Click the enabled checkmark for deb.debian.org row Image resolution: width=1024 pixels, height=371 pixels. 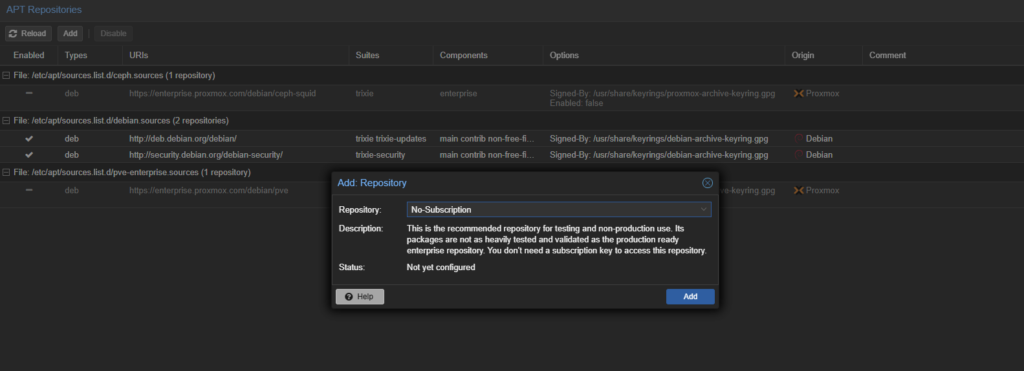coord(29,138)
